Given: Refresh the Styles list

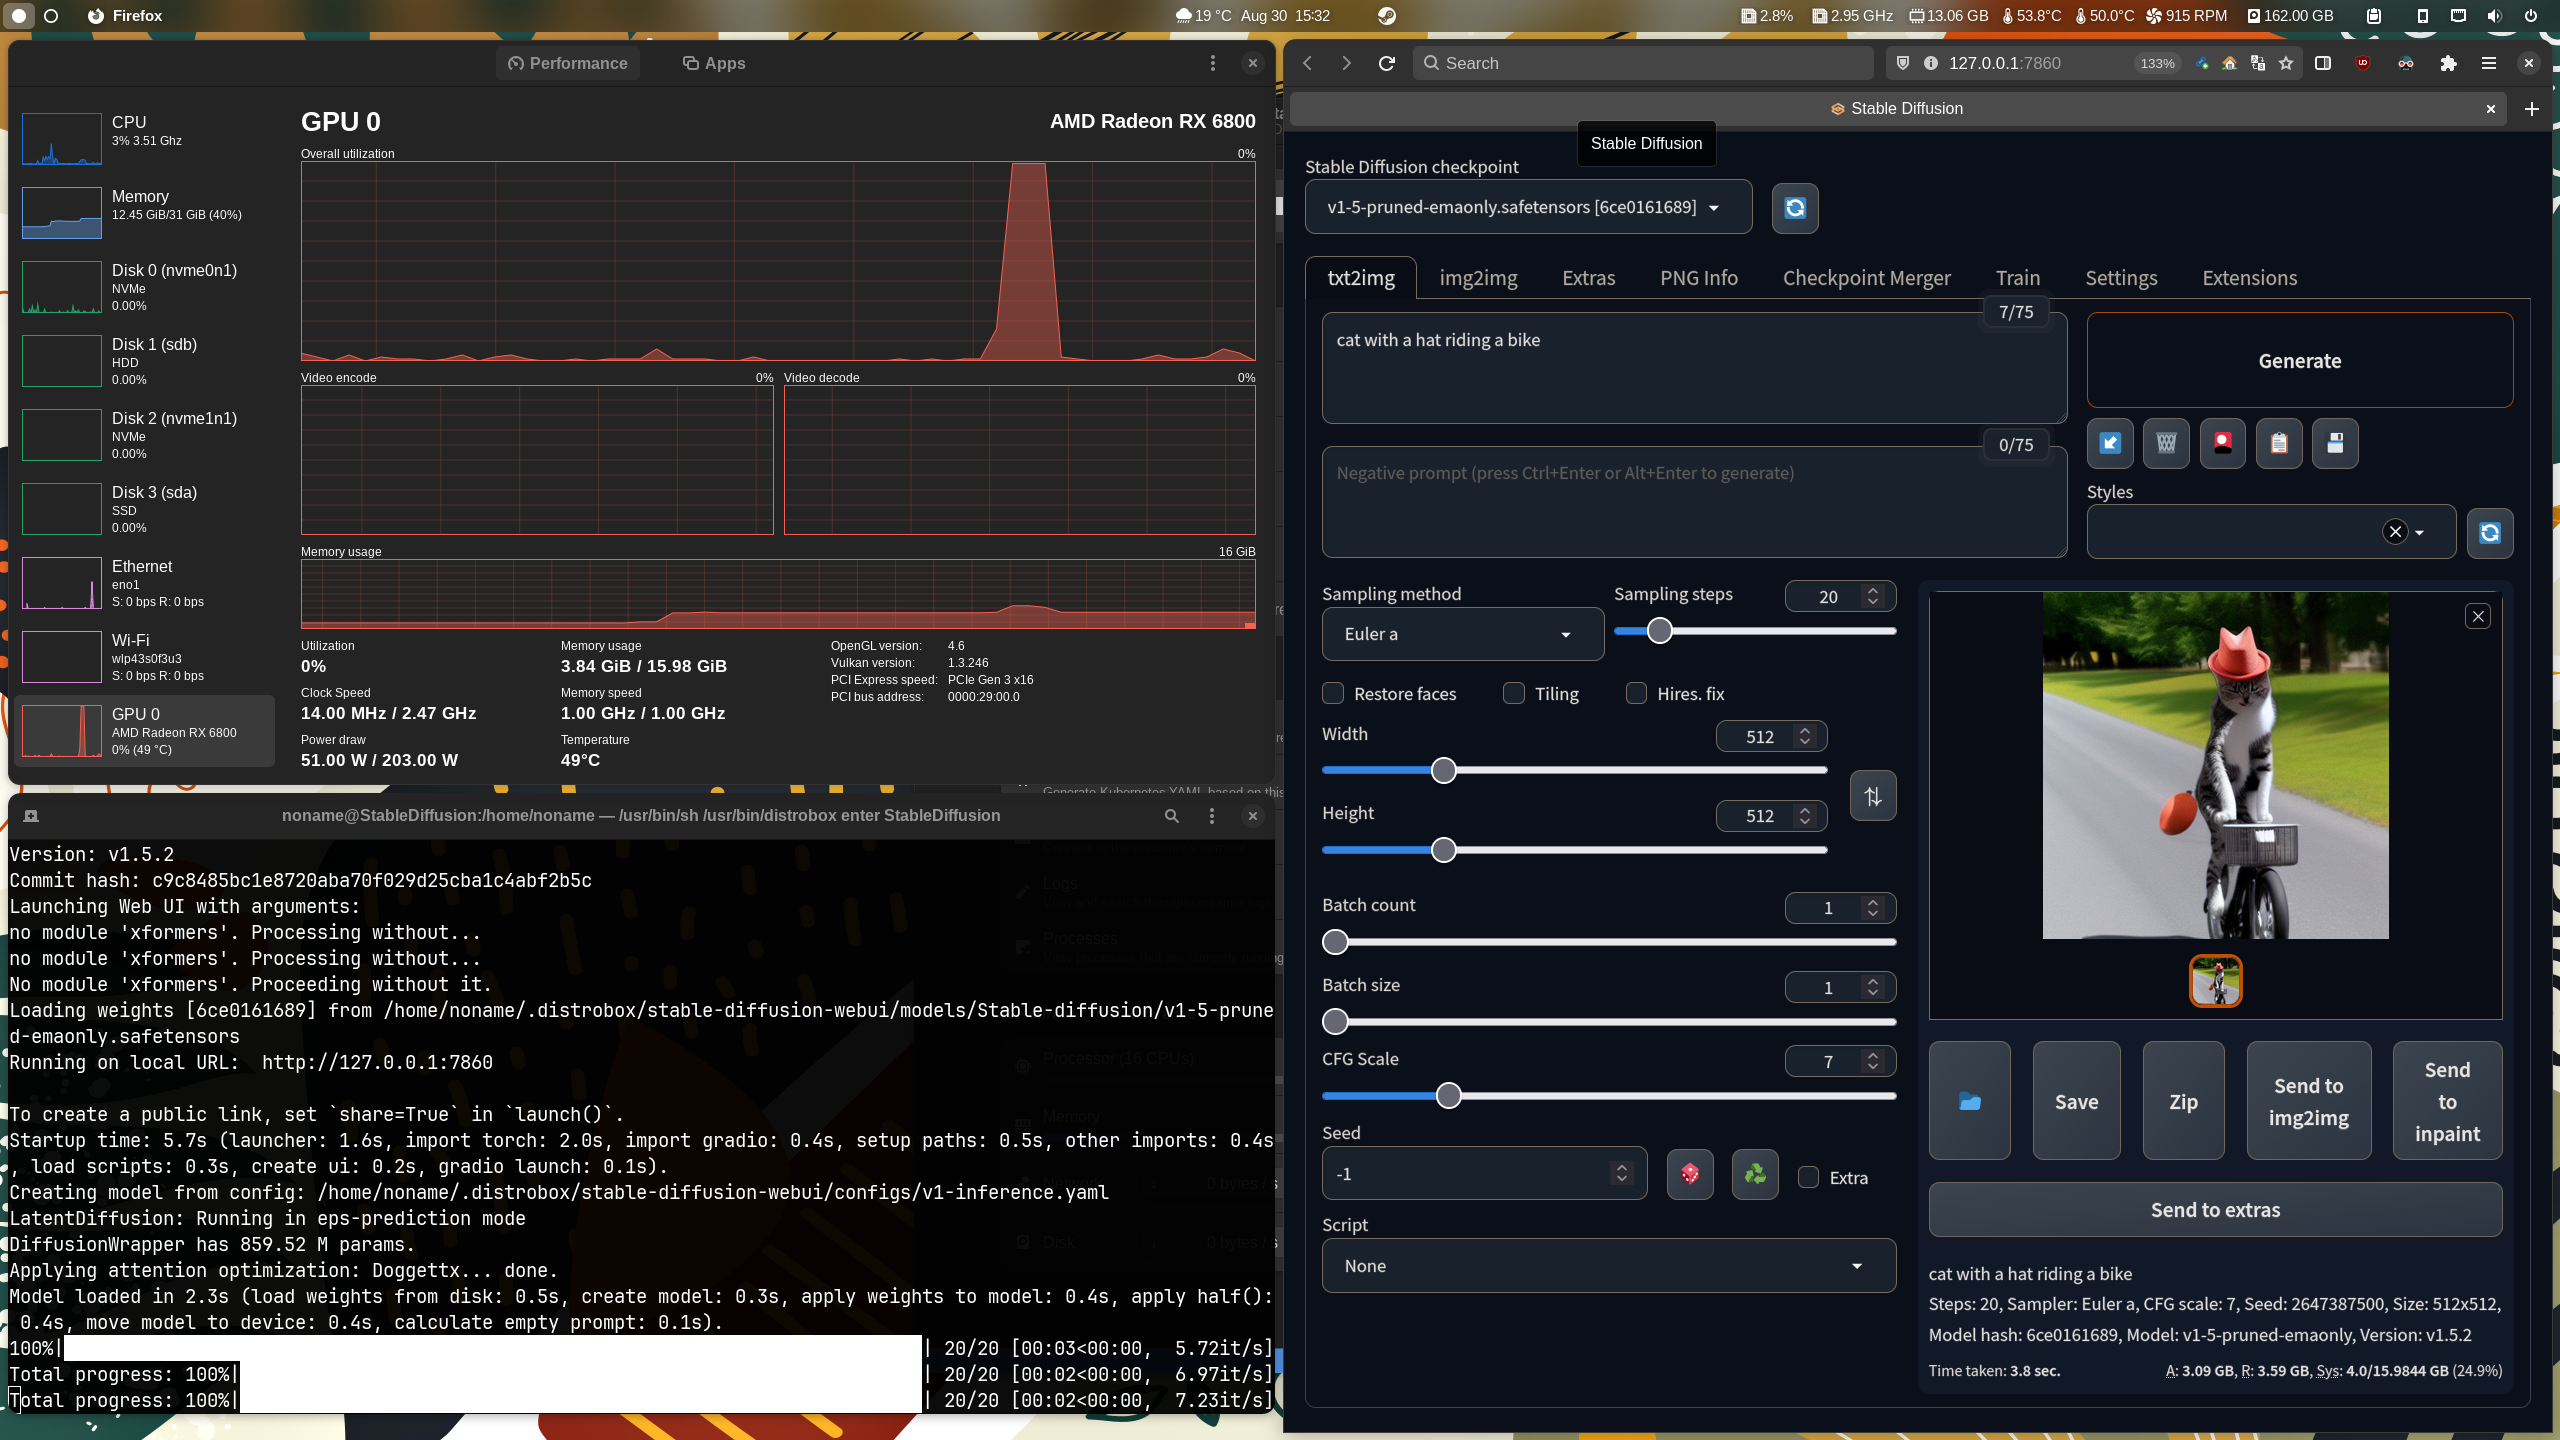Looking at the screenshot, I should pos(2490,533).
